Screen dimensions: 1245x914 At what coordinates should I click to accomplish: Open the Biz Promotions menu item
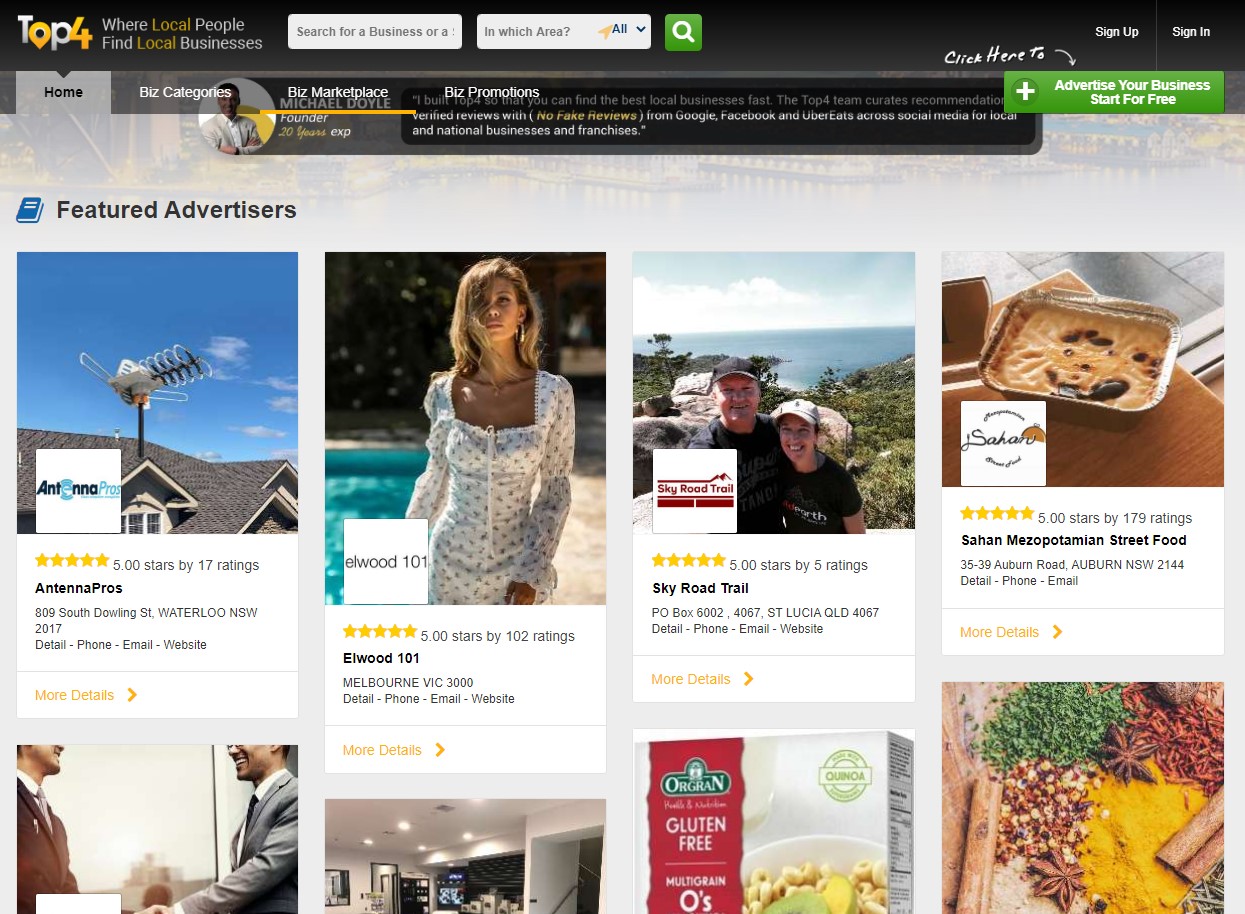tap(492, 92)
